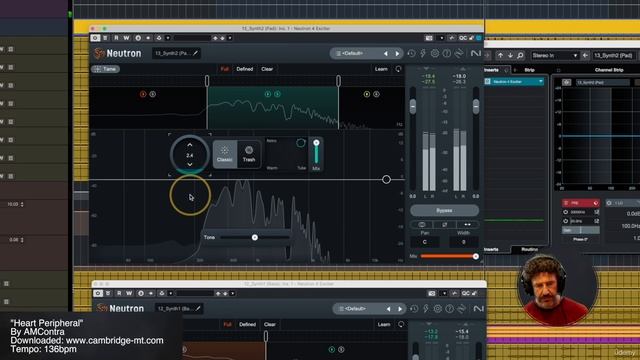The width and height of the screenshot is (640, 360).
Task: Switch to the Strip tab in channel settings
Action: pos(529,70)
